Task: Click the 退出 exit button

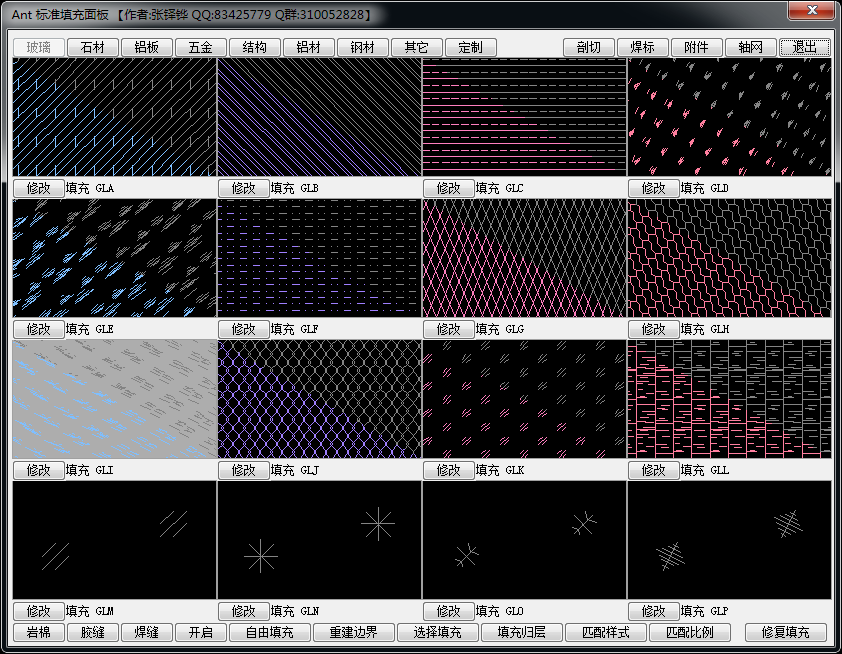Action: (x=804, y=47)
